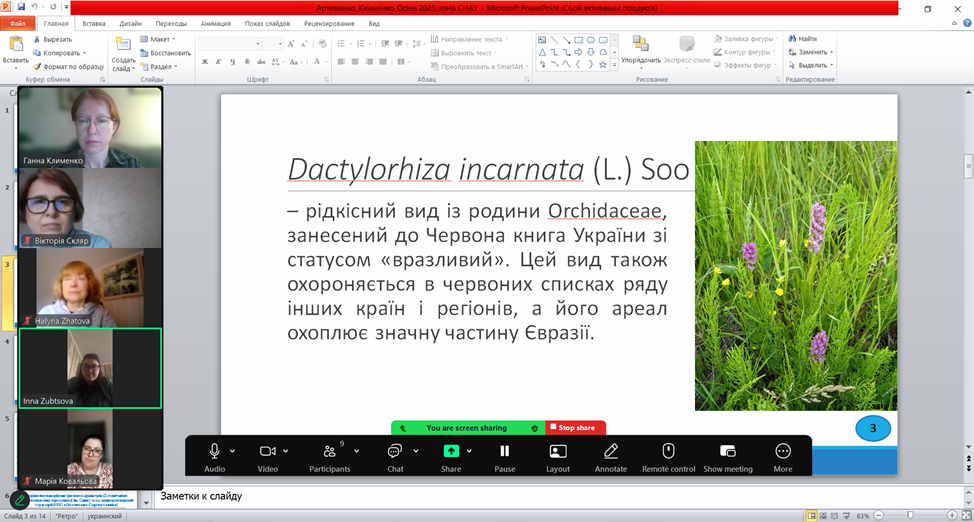Mute microphone with the Audio button

pos(214,452)
